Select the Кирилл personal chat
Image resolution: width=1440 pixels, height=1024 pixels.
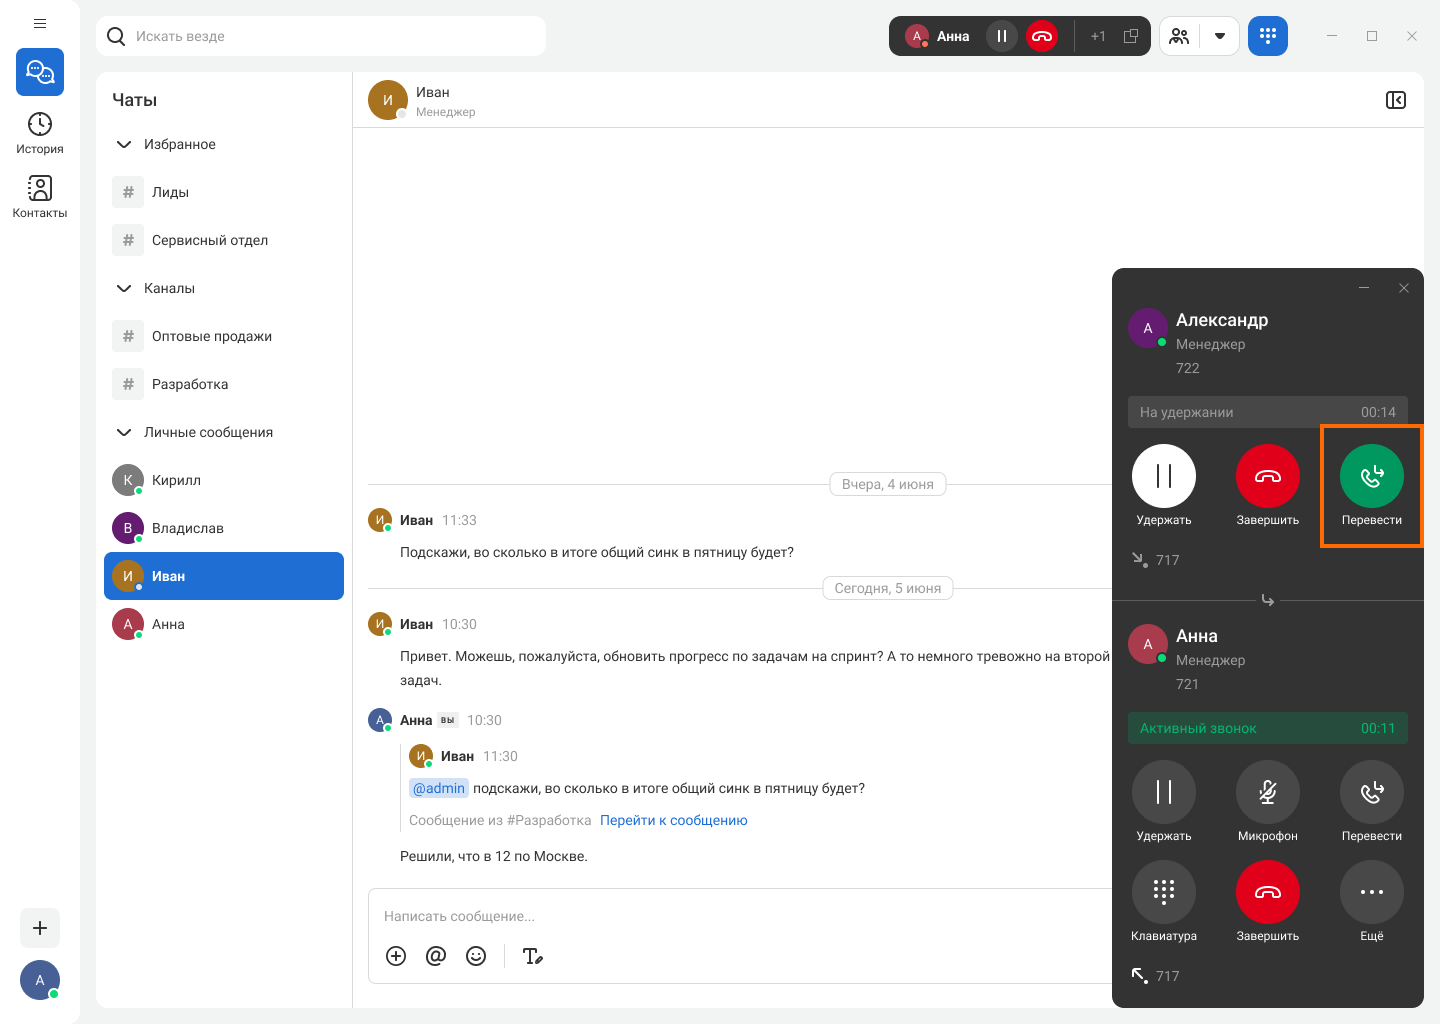[x=176, y=480]
